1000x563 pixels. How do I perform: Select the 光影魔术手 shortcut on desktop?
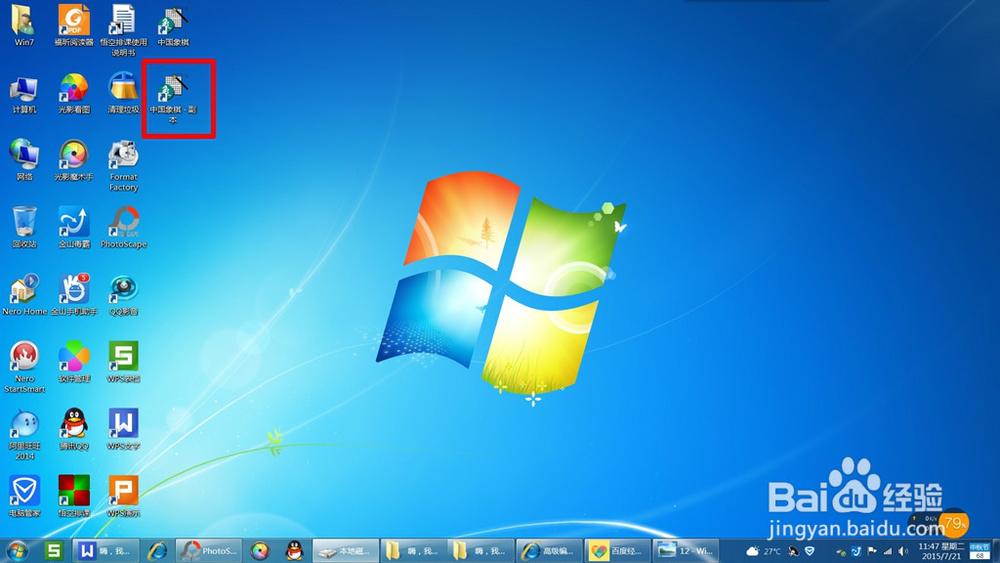[74, 161]
